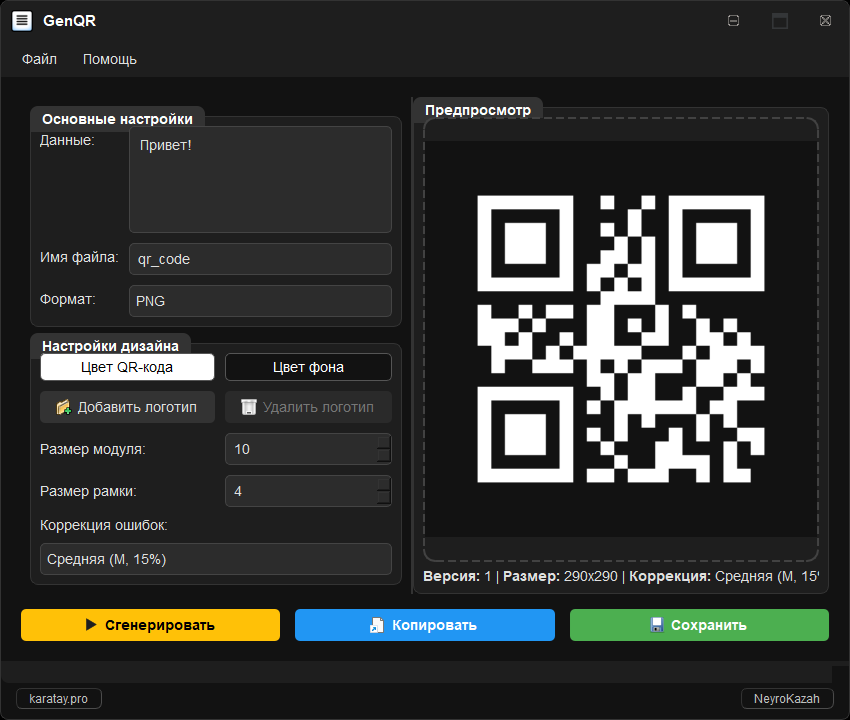Viewport: 850px width, 720px height.
Task: Edit the Имя файла field
Action: point(260,259)
